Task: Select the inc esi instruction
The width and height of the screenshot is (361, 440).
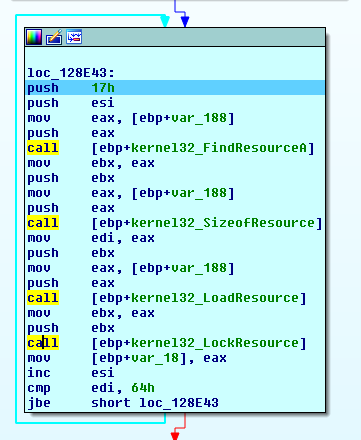Action: [x=71, y=373]
